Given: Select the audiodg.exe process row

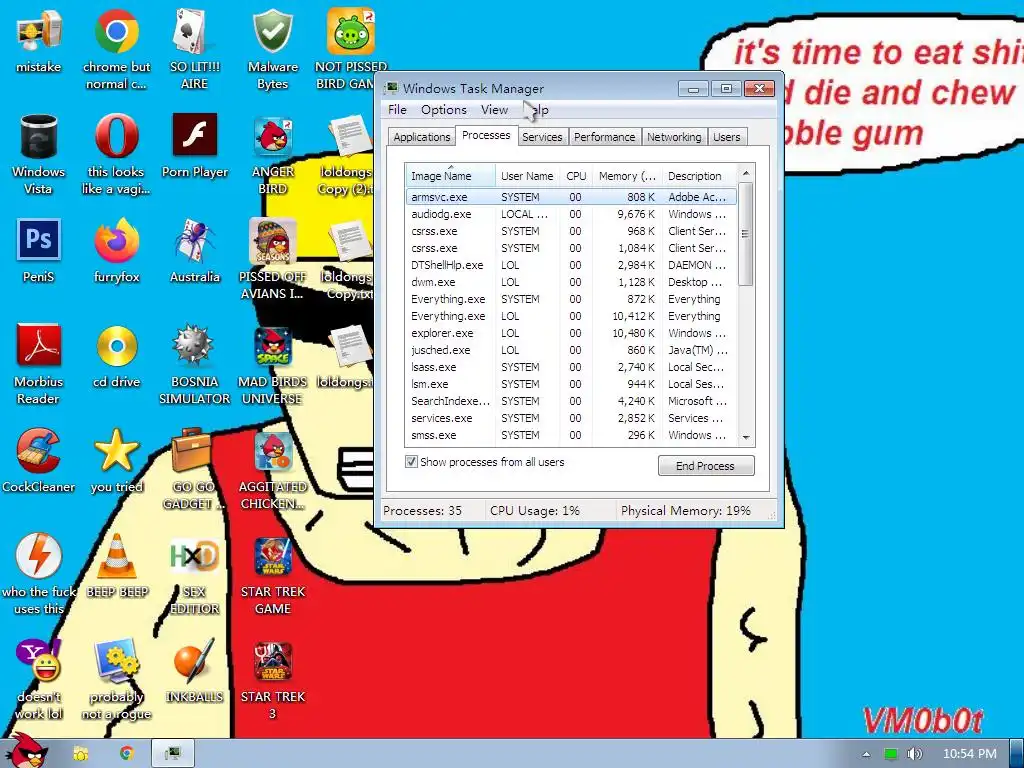Looking at the screenshot, I should (571, 214).
